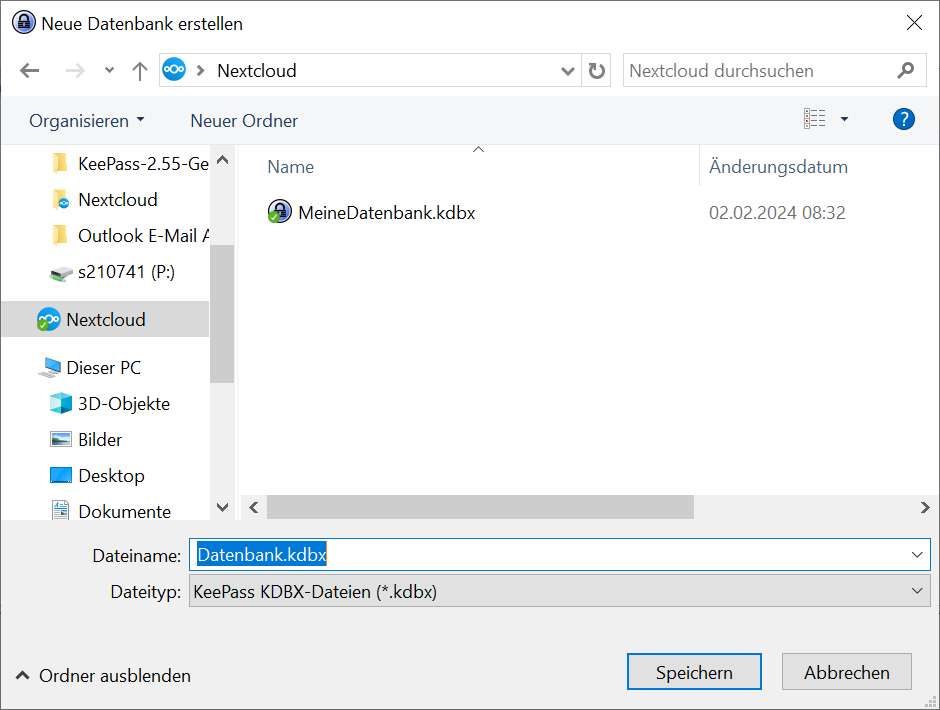Close the Neue Datenbank erstellen dialog
940x710 pixels.
pyautogui.click(x=914, y=23)
